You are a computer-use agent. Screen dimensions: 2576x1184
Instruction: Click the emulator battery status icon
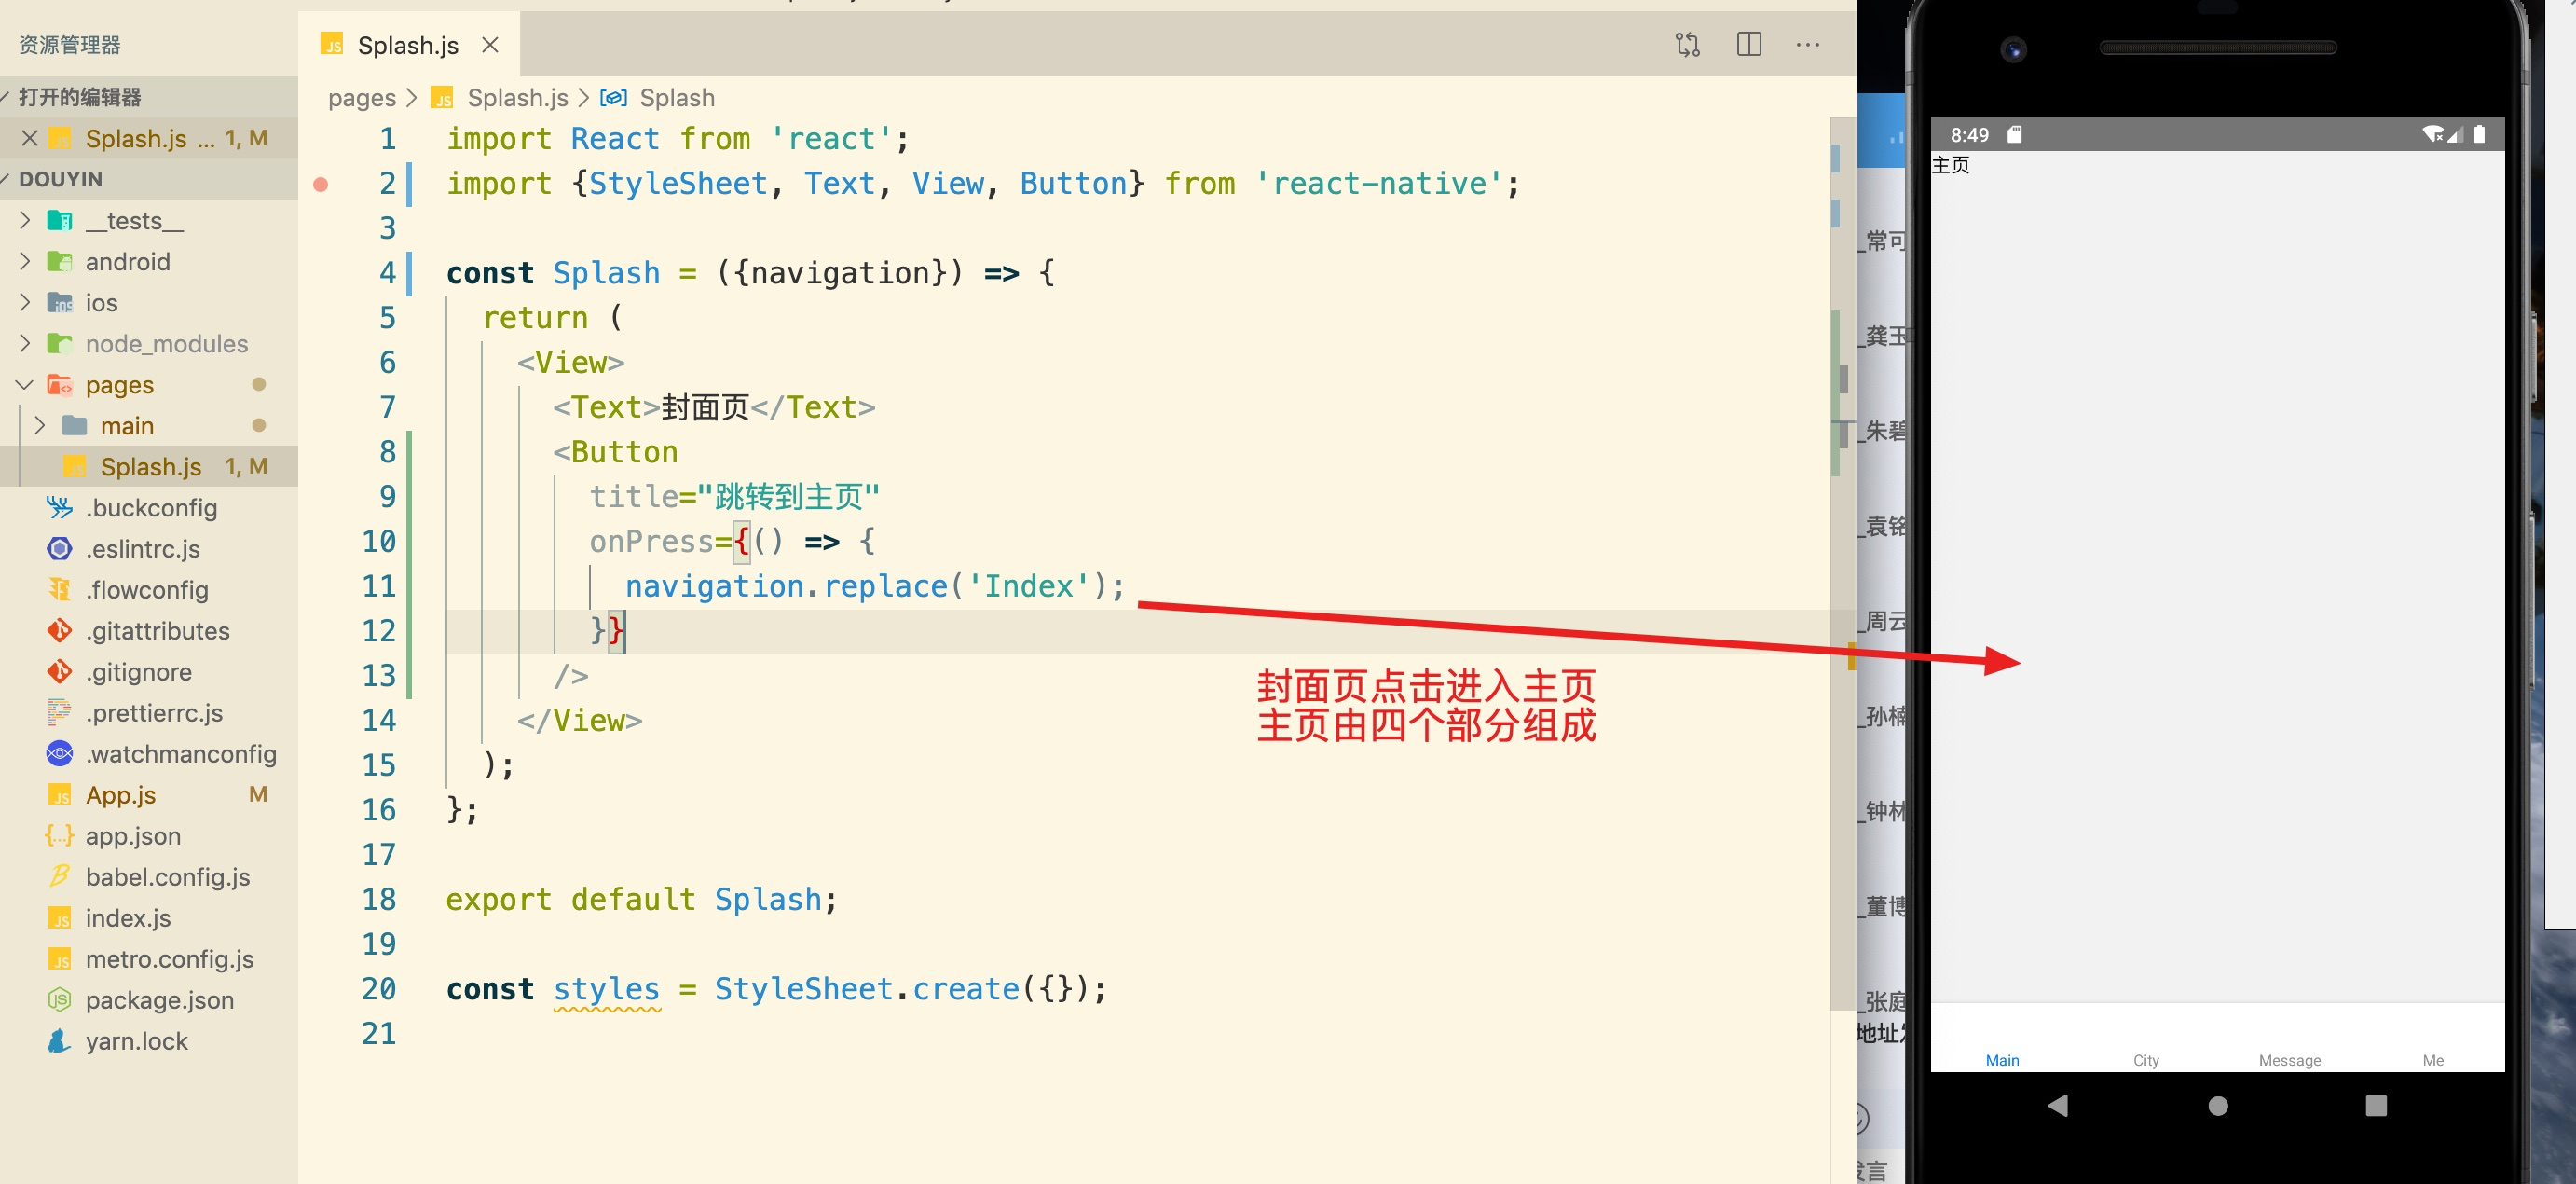click(x=2479, y=134)
